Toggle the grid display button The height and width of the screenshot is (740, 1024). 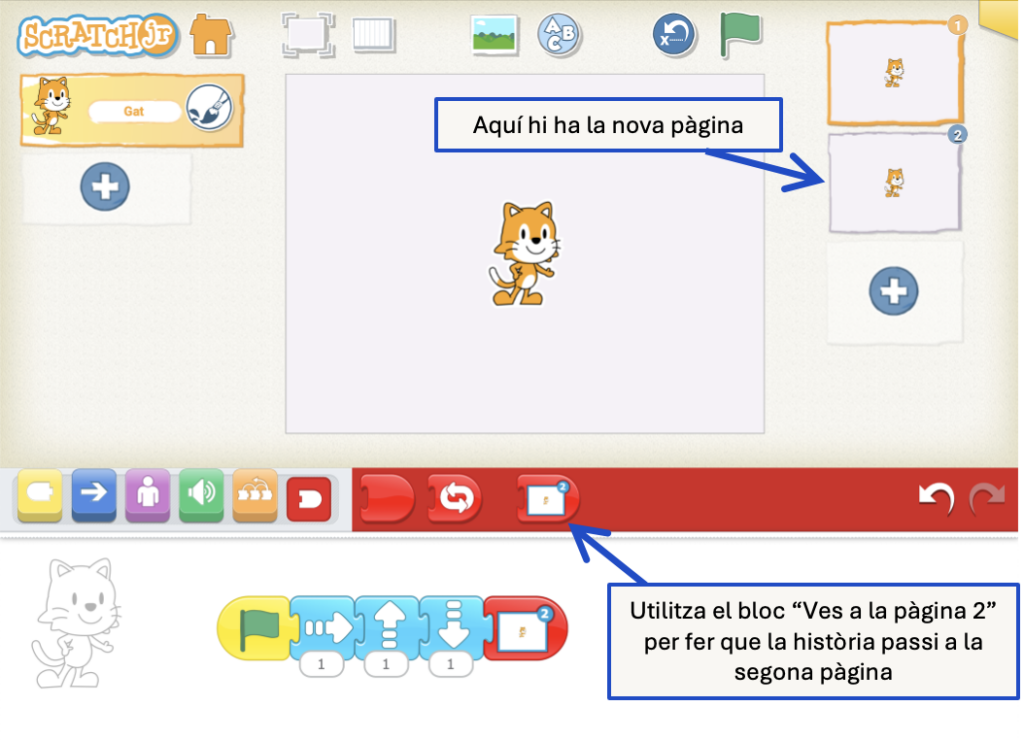(374, 35)
